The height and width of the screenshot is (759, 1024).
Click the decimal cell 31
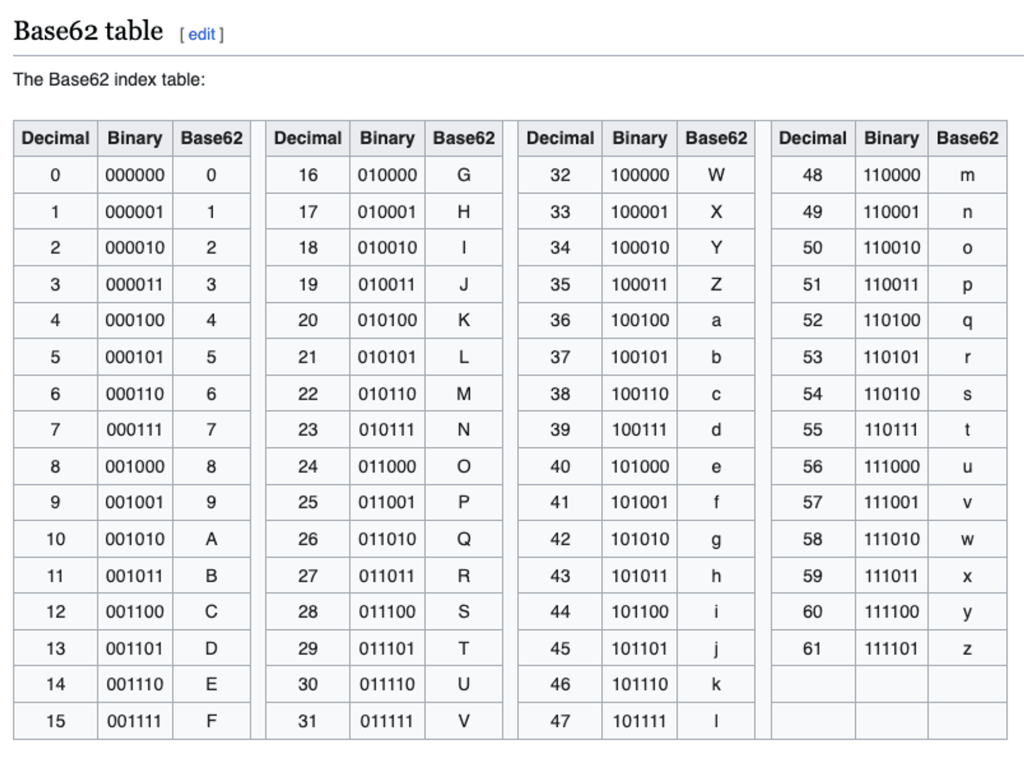tap(308, 721)
